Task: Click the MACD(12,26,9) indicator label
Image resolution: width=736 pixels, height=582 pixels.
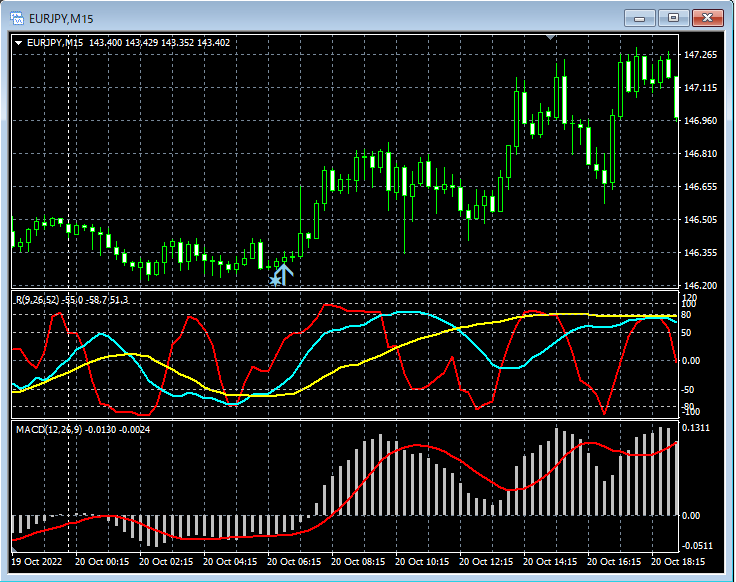Action: pos(50,429)
